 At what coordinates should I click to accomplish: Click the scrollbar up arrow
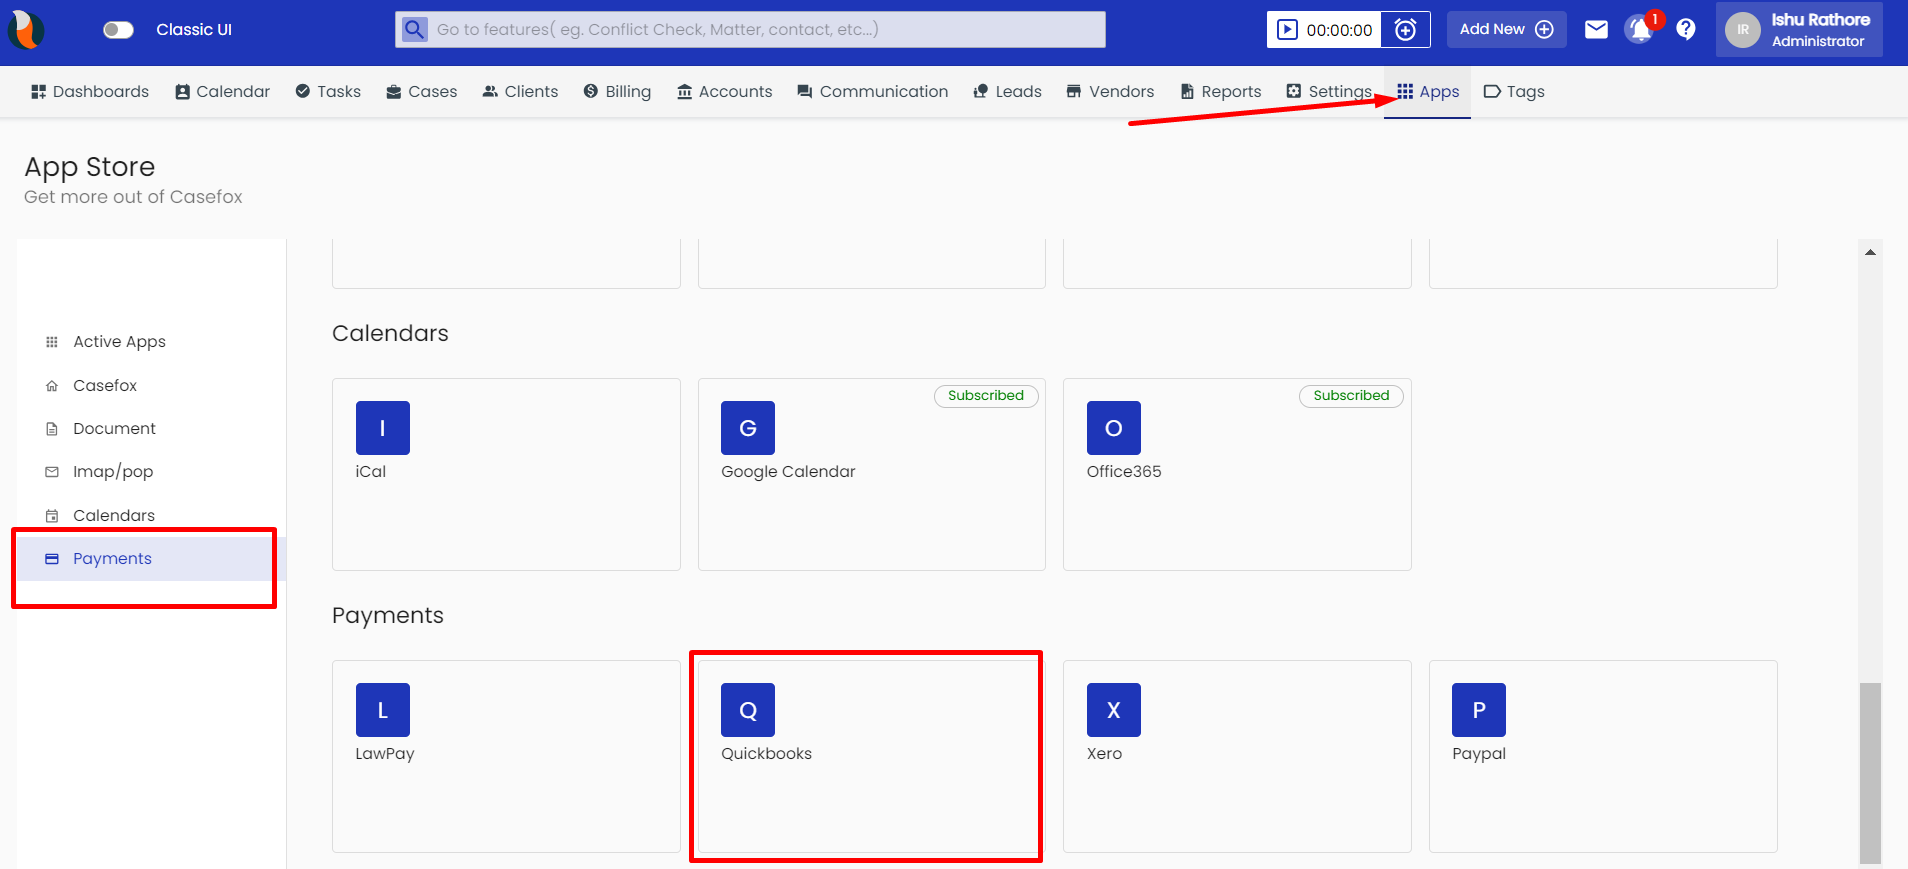click(x=1869, y=252)
